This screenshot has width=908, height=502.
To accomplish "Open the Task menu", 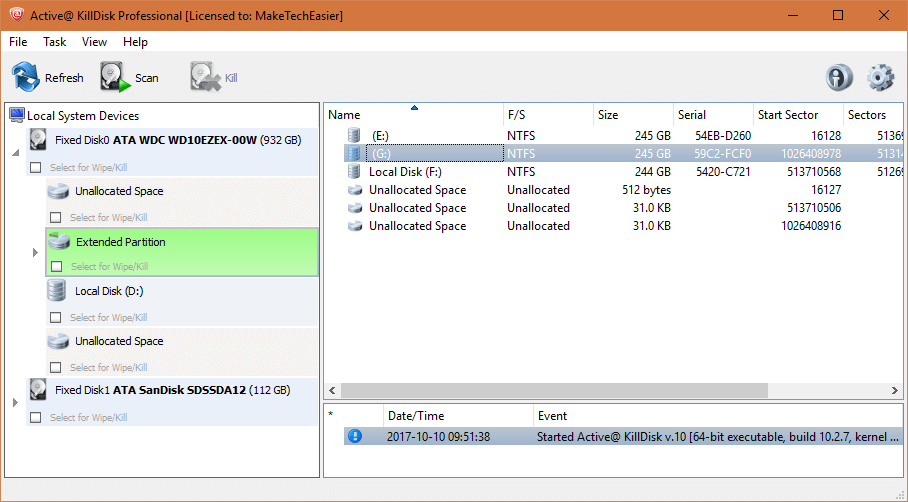I will pos(54,42).
